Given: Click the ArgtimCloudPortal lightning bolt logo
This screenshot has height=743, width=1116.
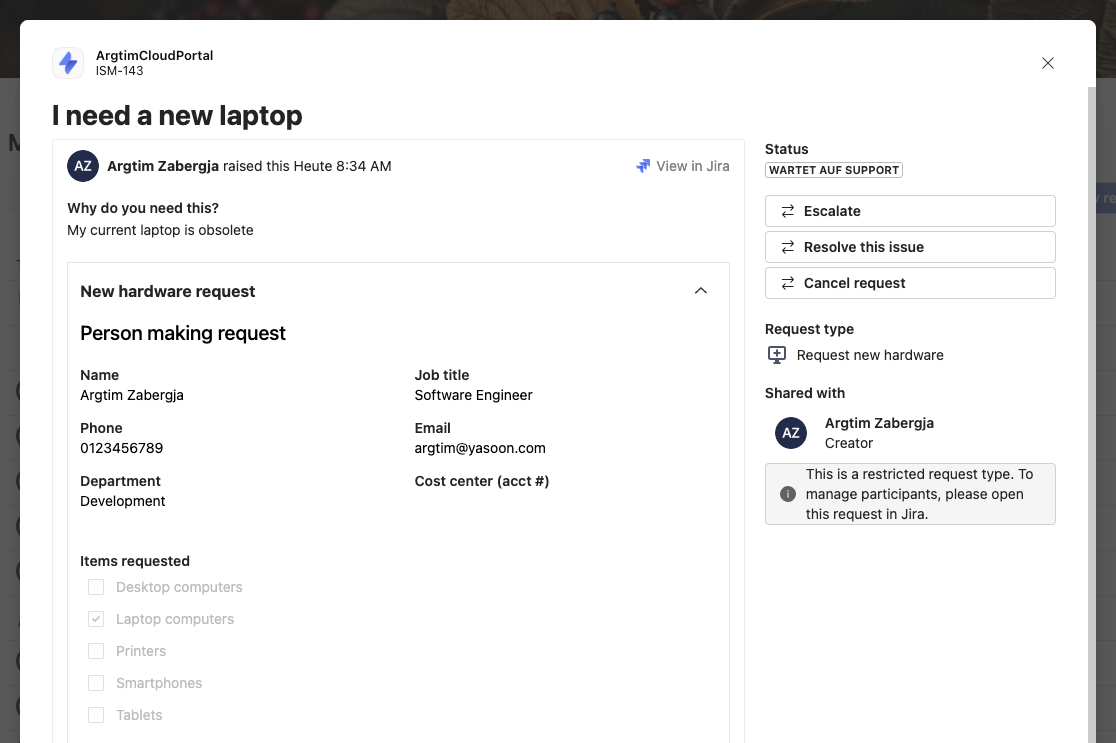Looking at the screenshot, I should click(68, 63).
